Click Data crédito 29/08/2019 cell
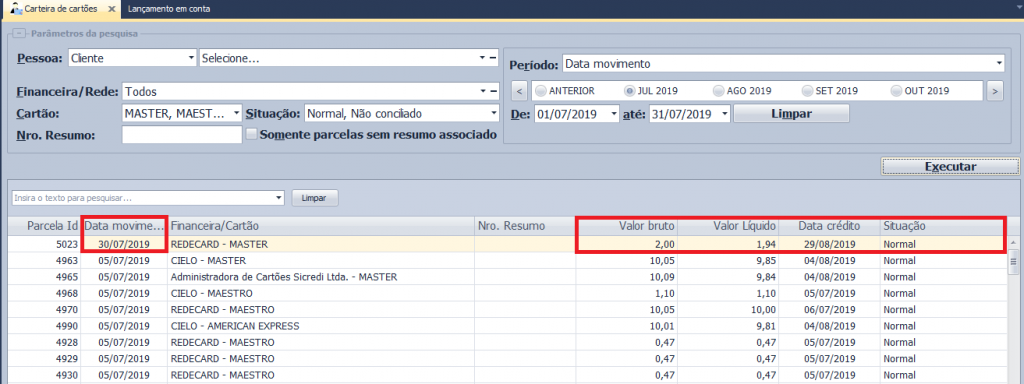Screen dimensions: 1024x384 pos(829,244)
